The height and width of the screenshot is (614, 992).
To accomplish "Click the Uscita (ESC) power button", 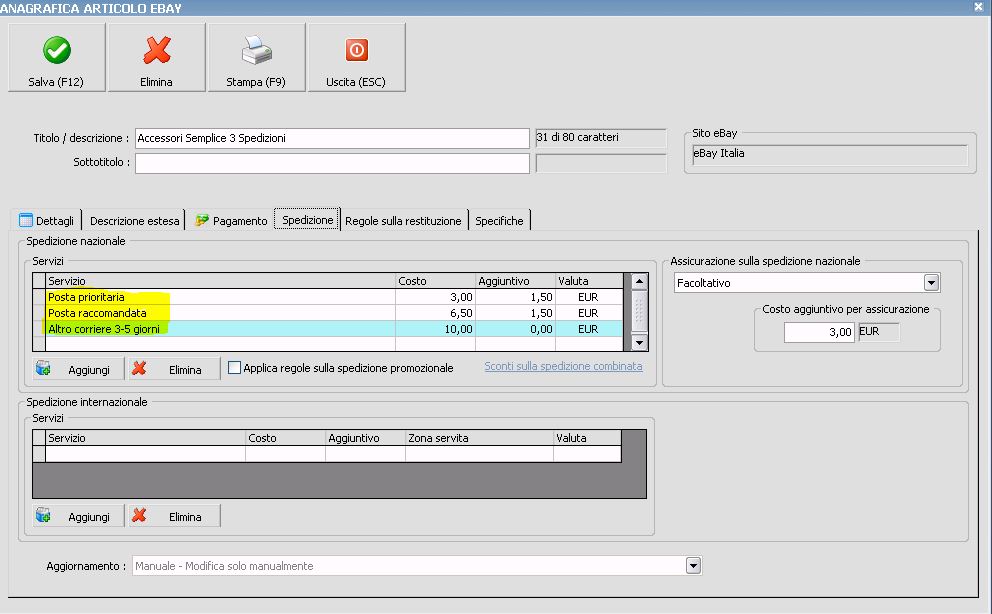I will click(356, 58).
